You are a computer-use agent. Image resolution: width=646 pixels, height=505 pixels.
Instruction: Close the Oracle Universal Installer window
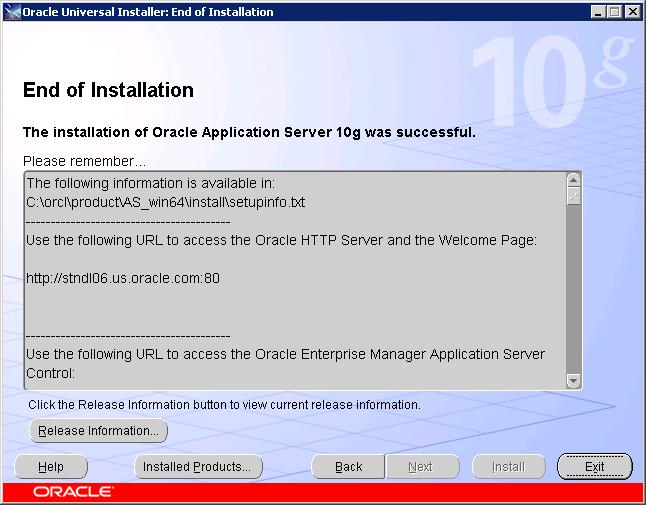(x=632, y=12)
